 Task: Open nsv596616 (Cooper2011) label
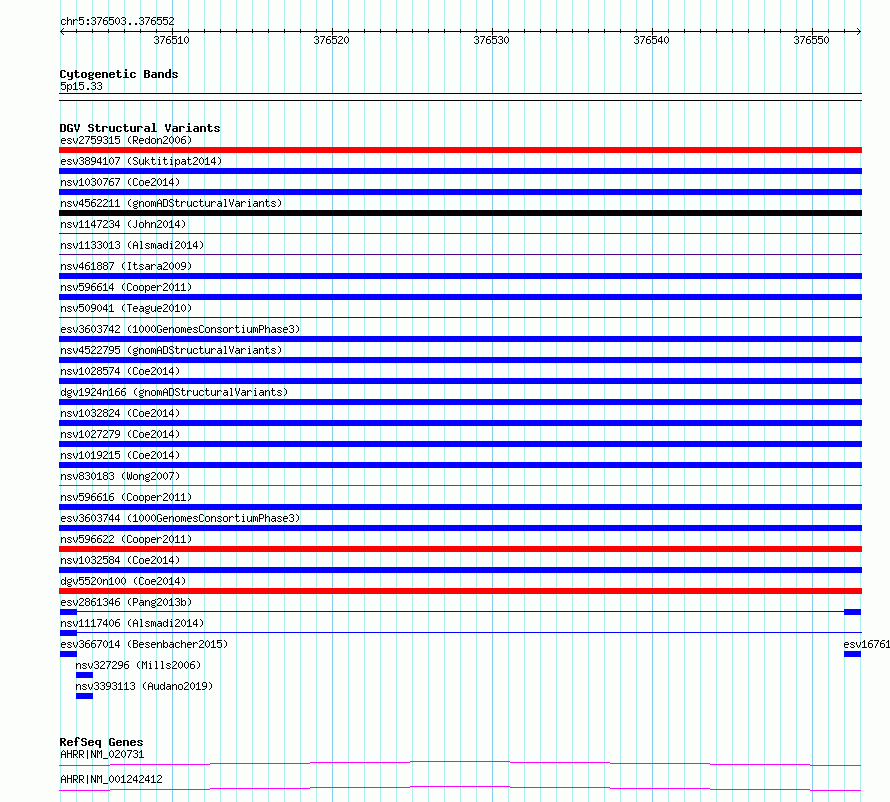[126, 497]
